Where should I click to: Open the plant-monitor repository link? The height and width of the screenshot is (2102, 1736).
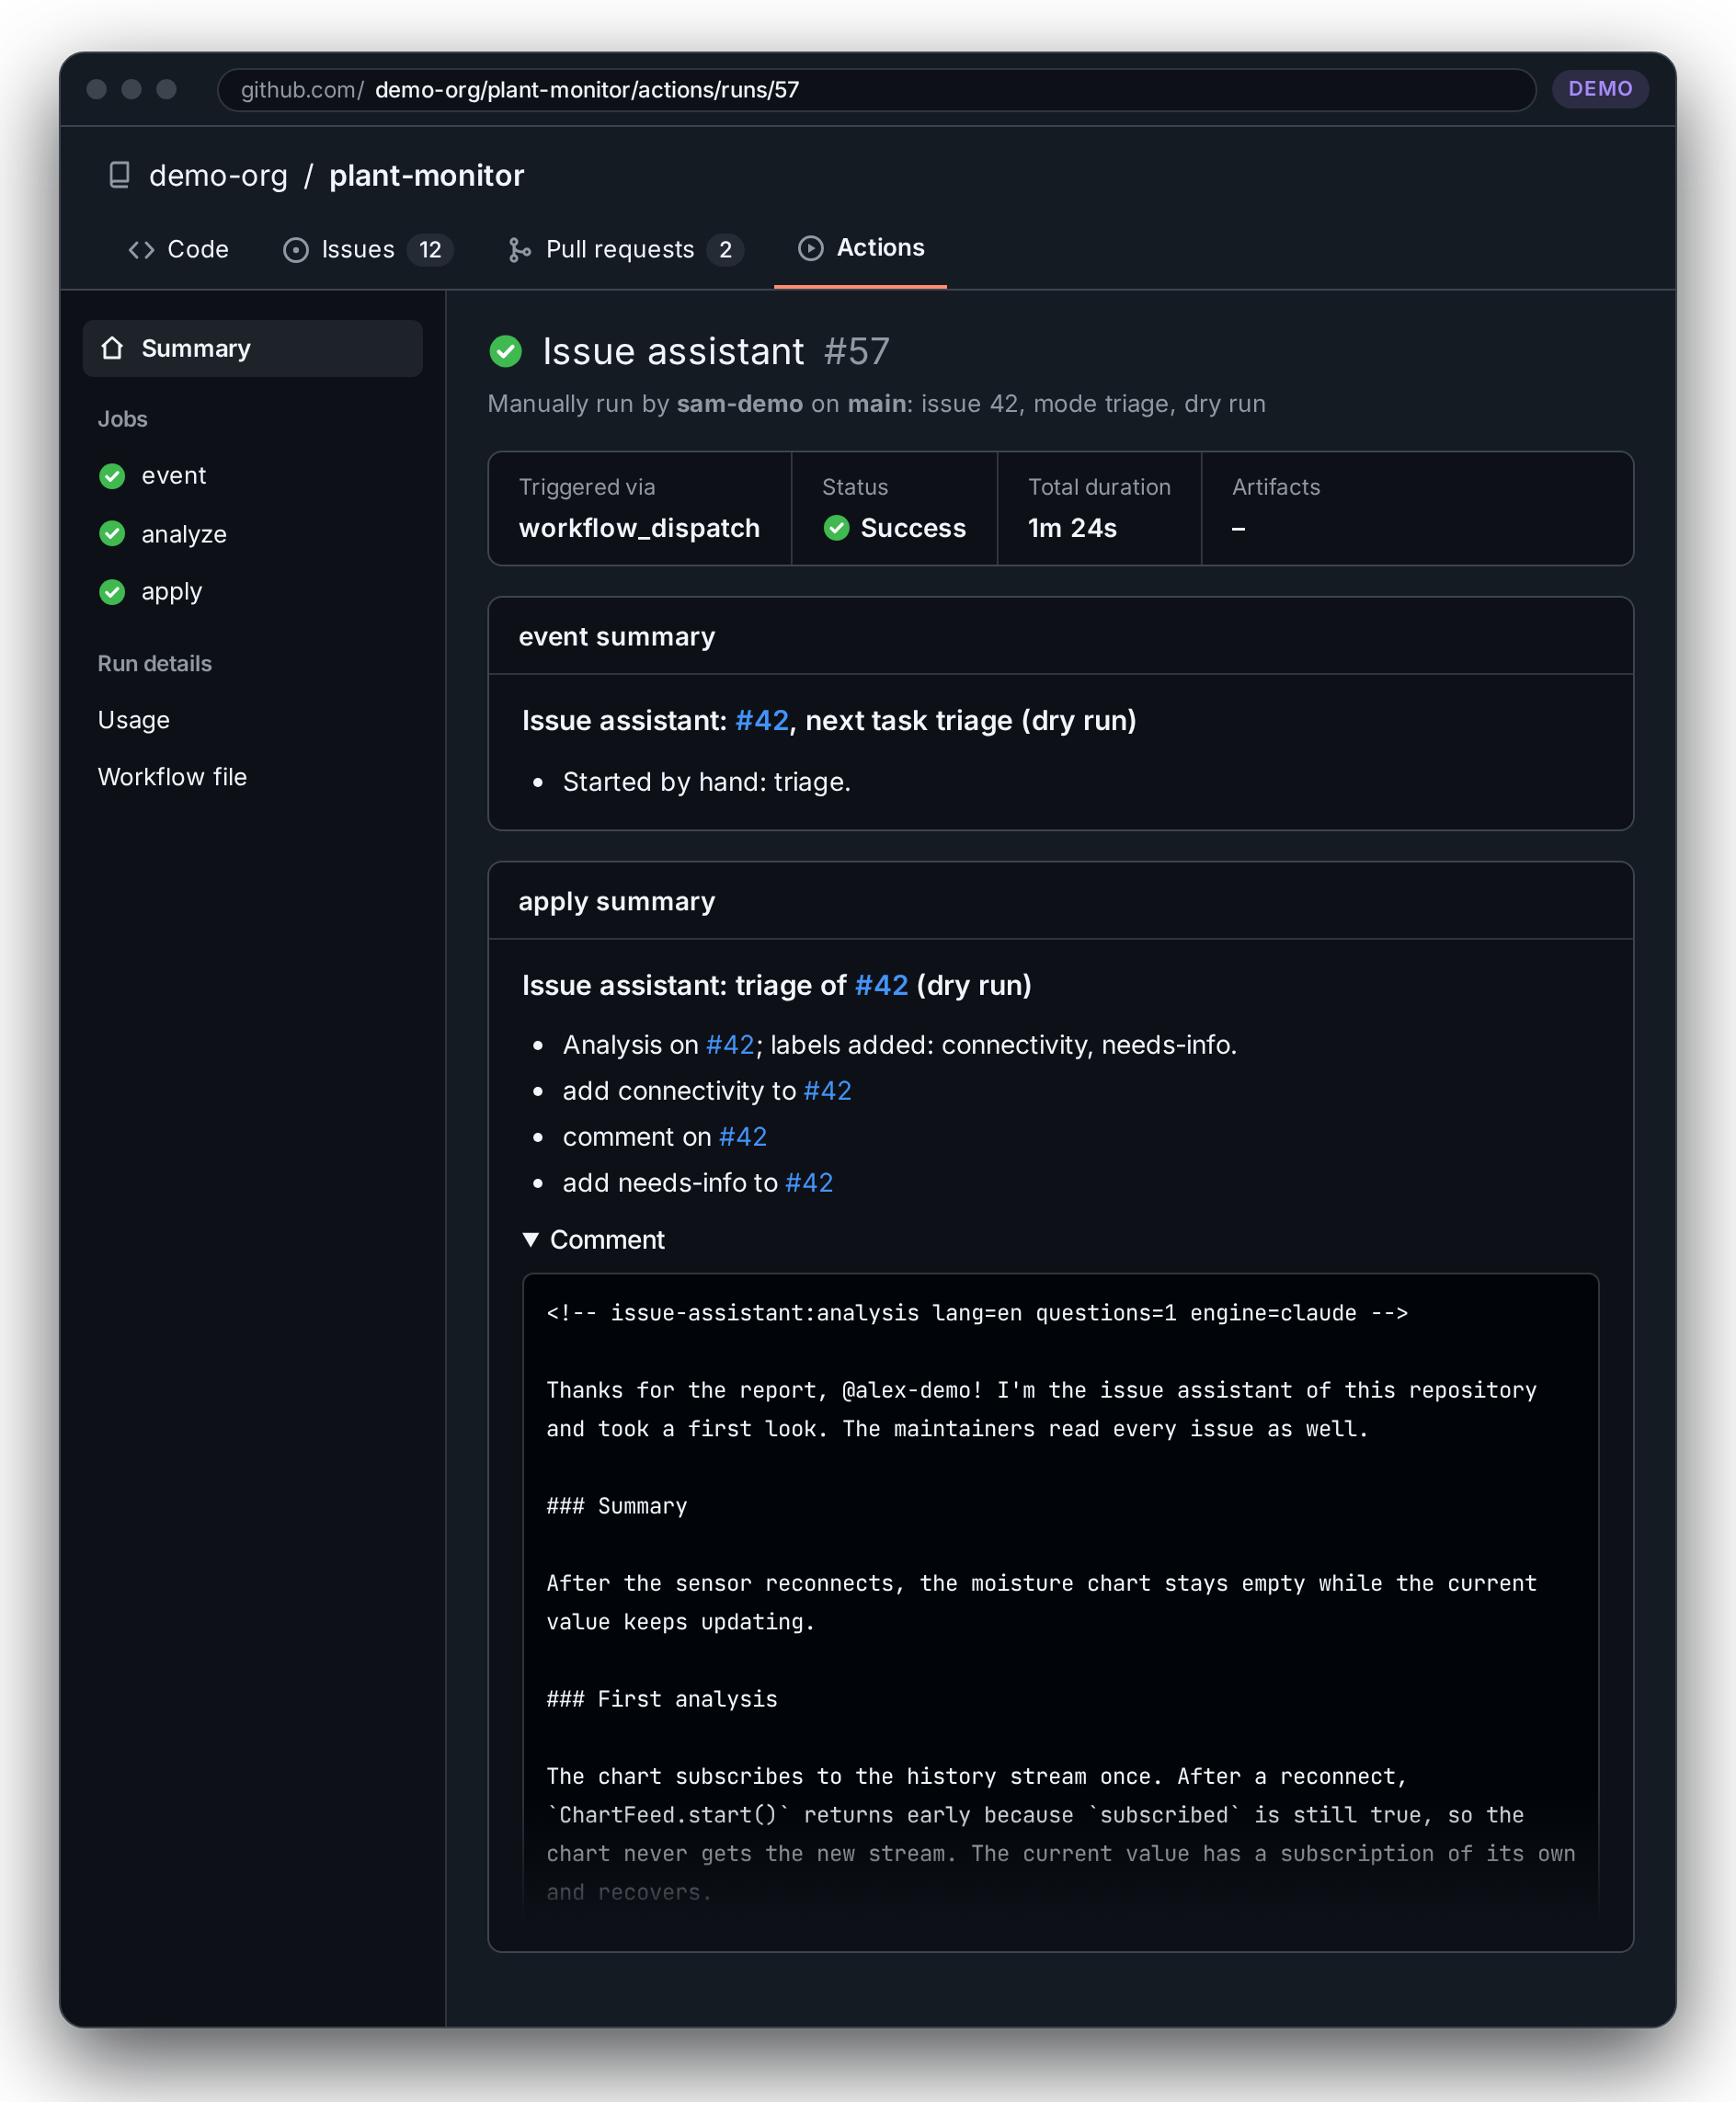click(x=426, y=175)
